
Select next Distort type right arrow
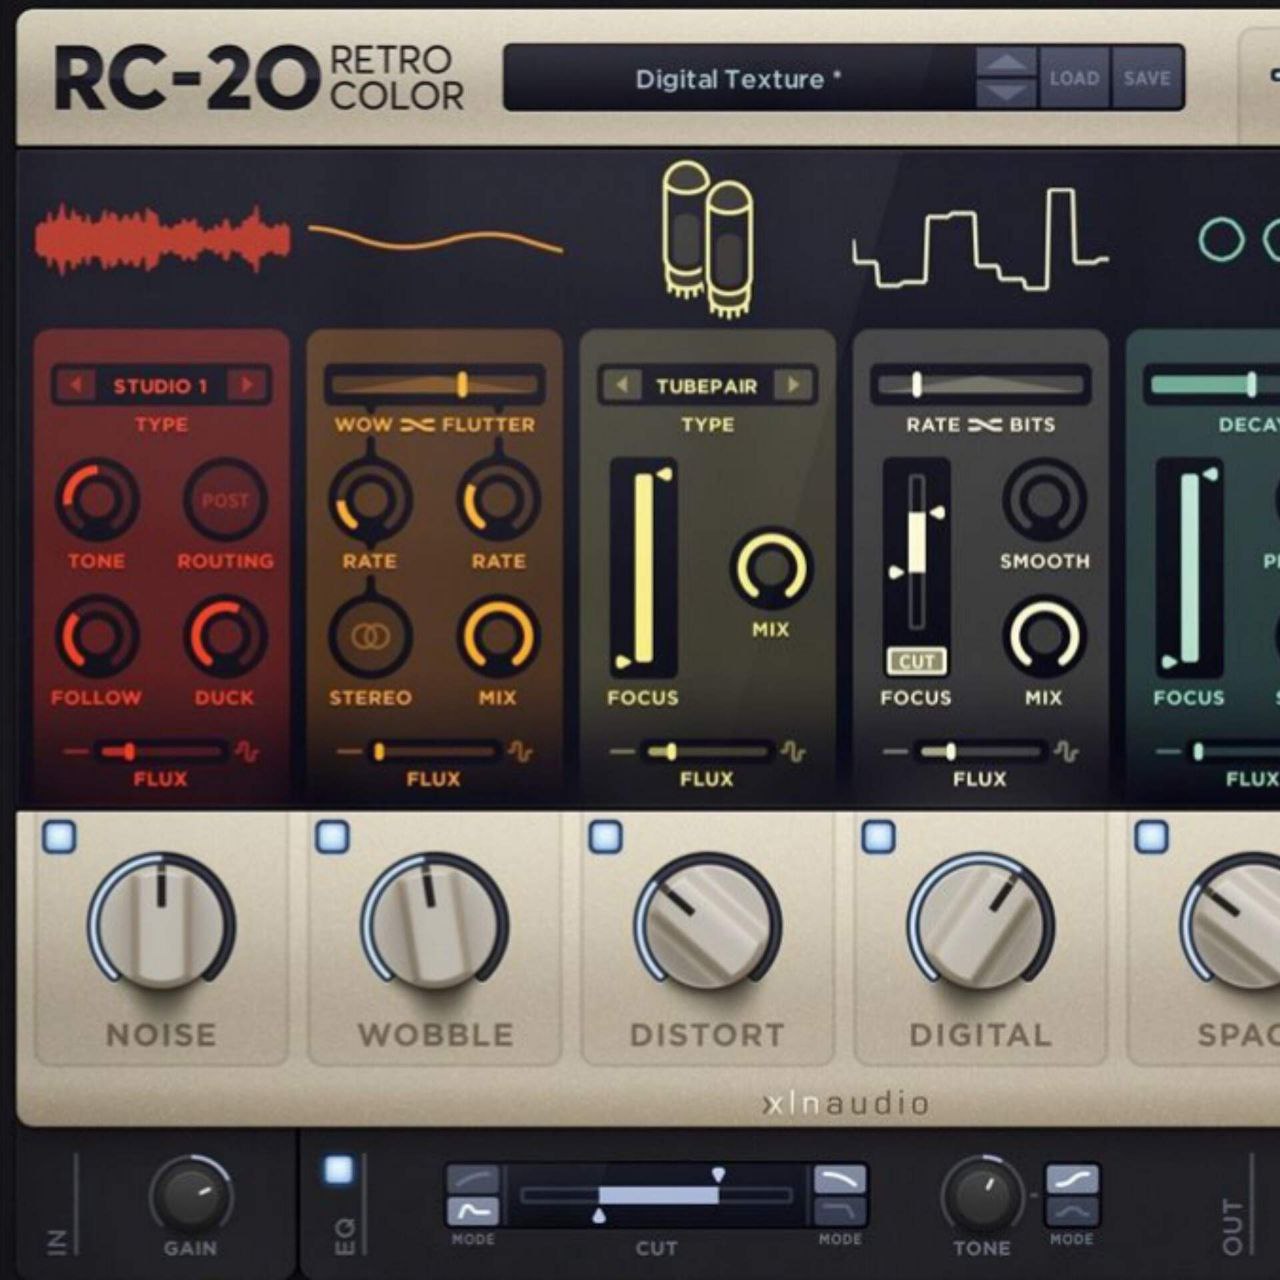click(793, 385)
